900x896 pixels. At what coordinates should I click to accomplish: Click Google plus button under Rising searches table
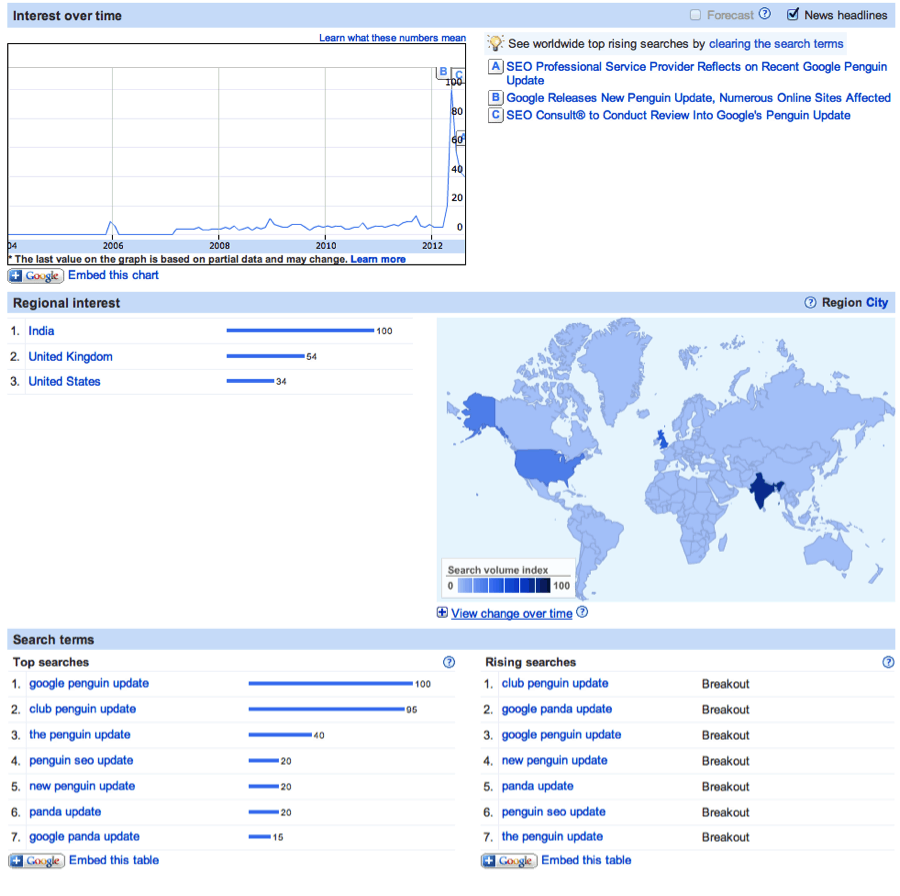coord(509,860)
